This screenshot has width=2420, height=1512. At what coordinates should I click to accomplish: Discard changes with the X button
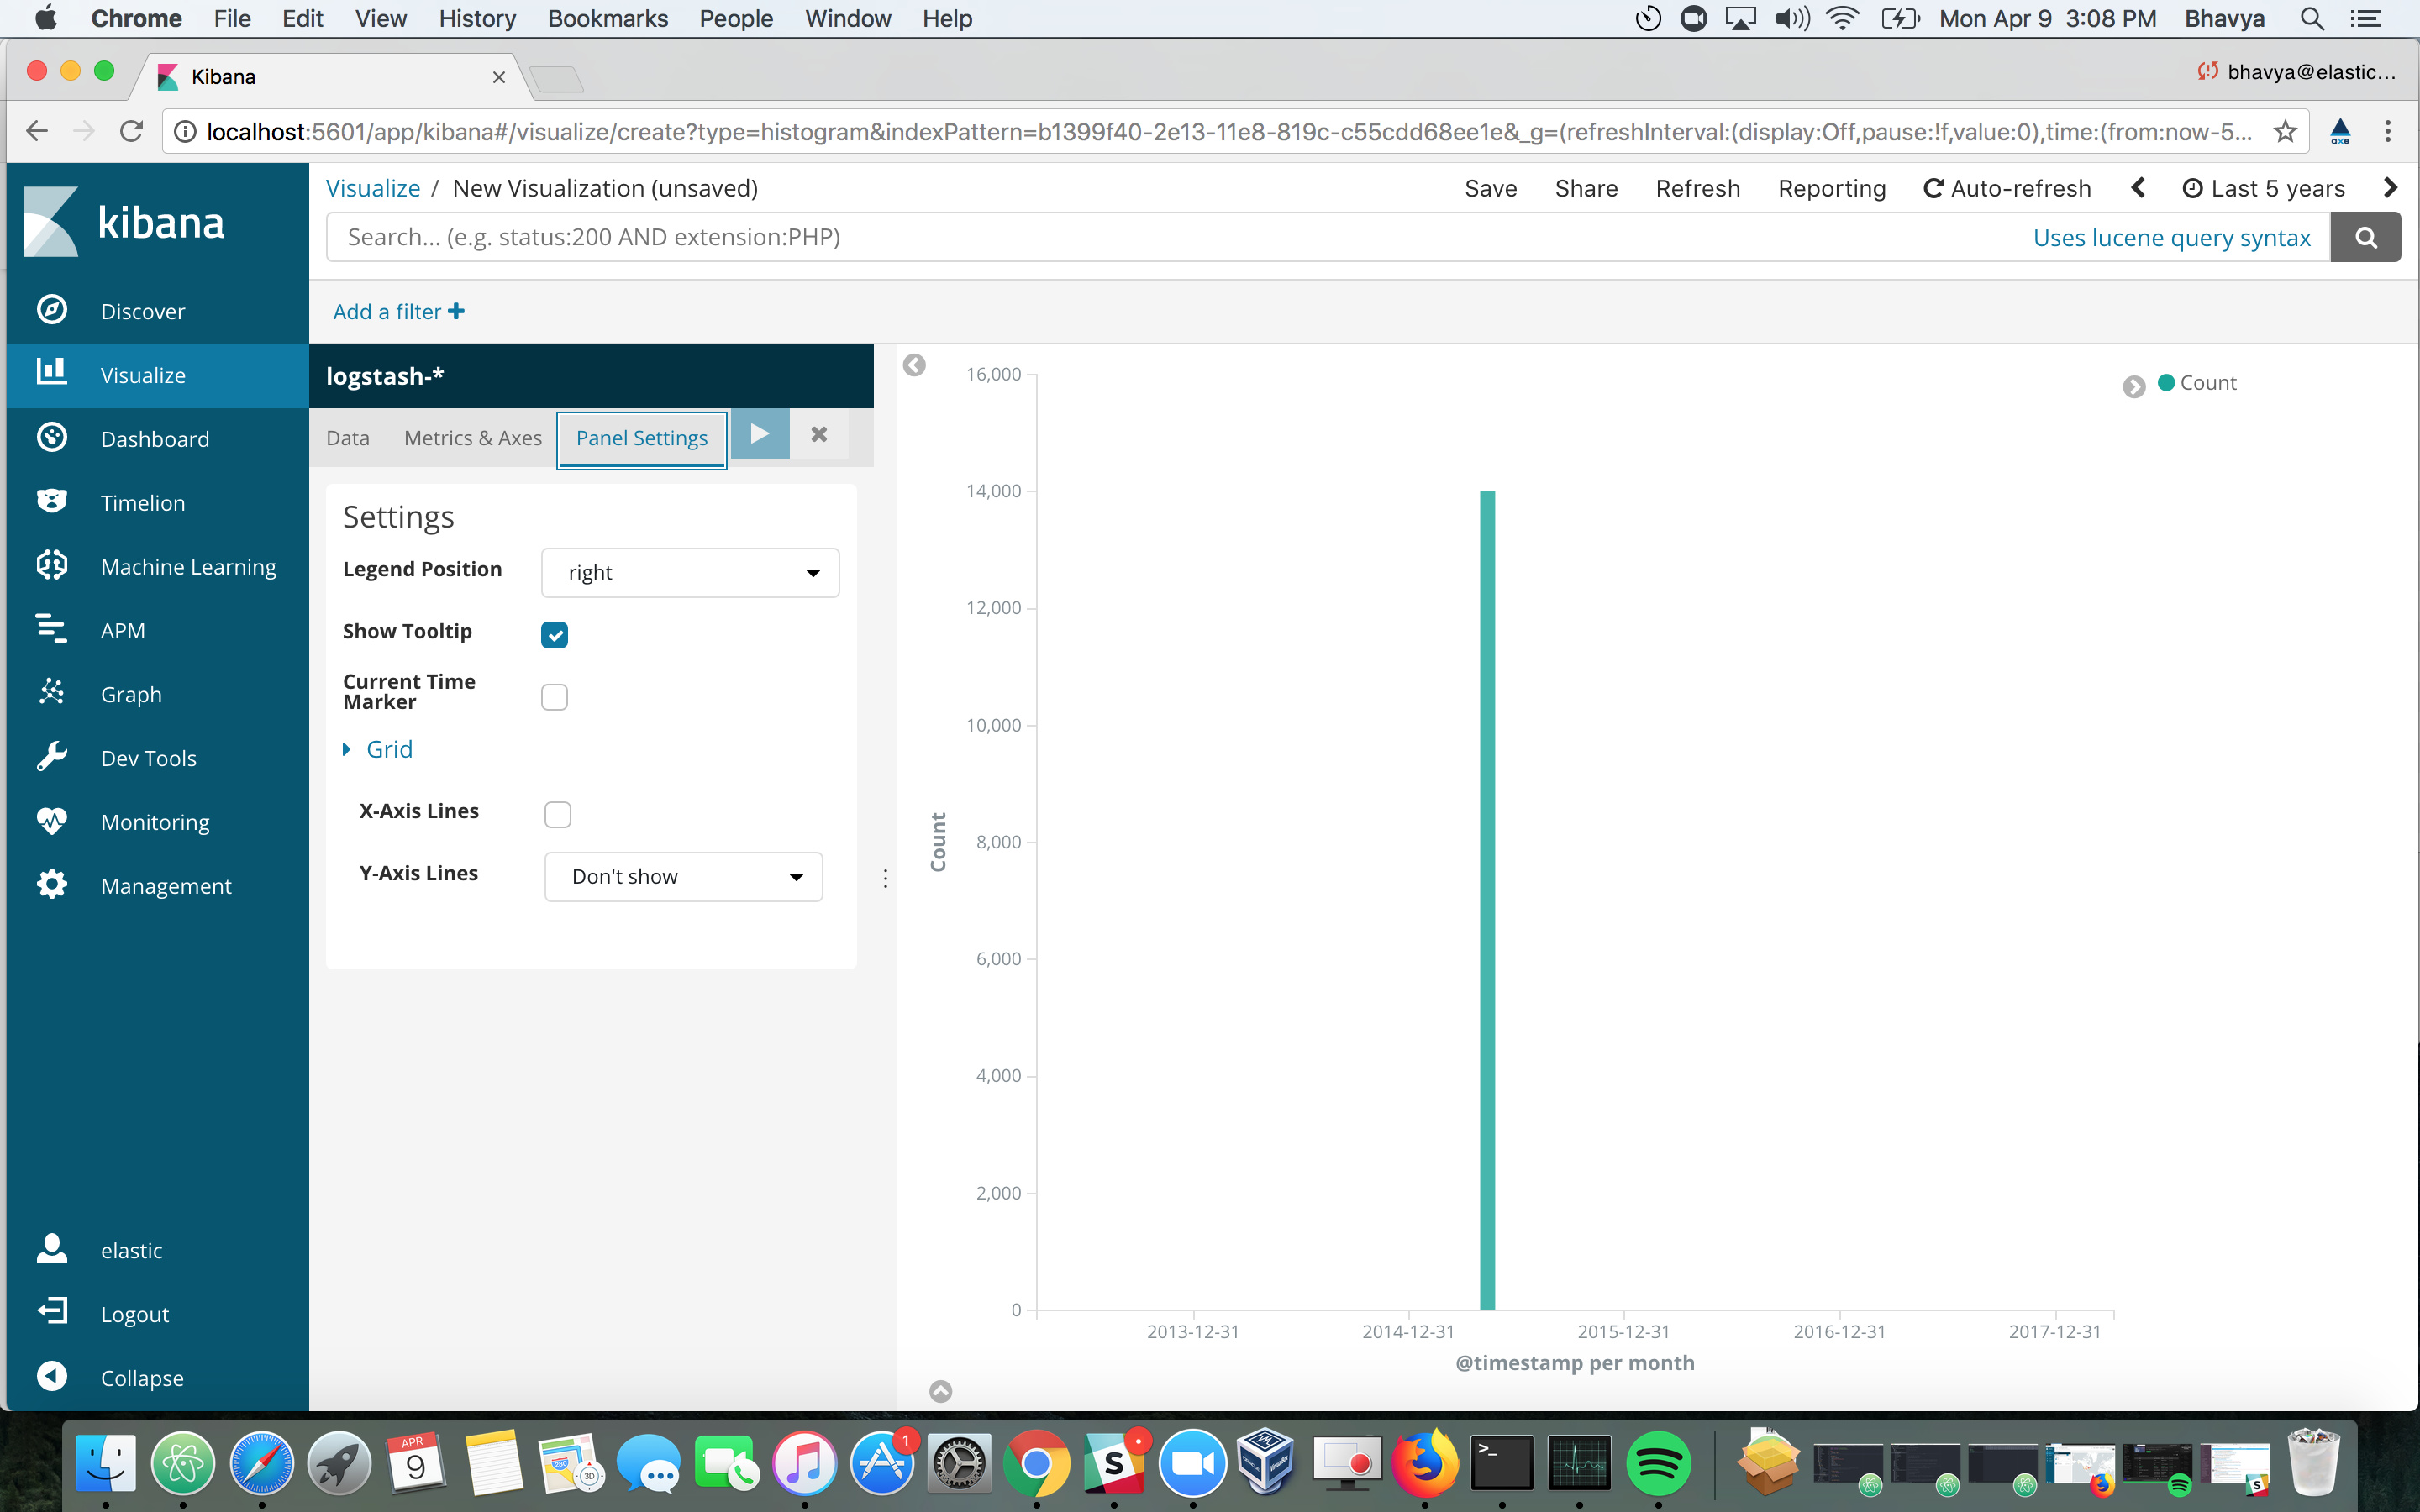819,434
